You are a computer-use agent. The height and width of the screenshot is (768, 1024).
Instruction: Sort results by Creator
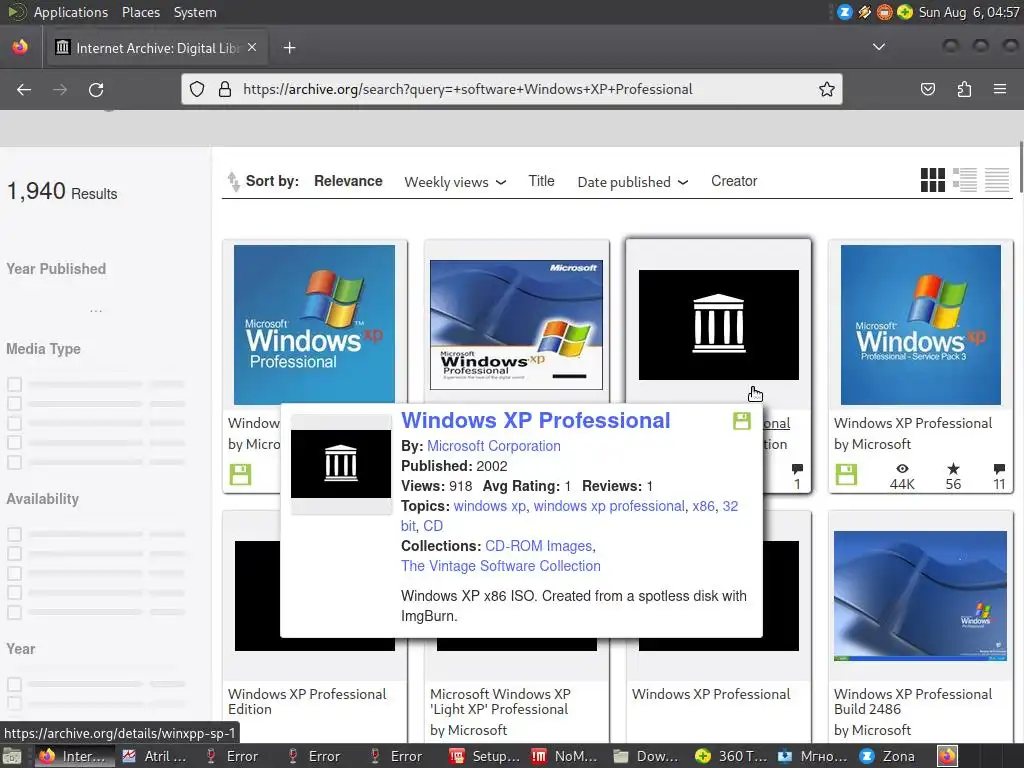click(x=734, y=181)
